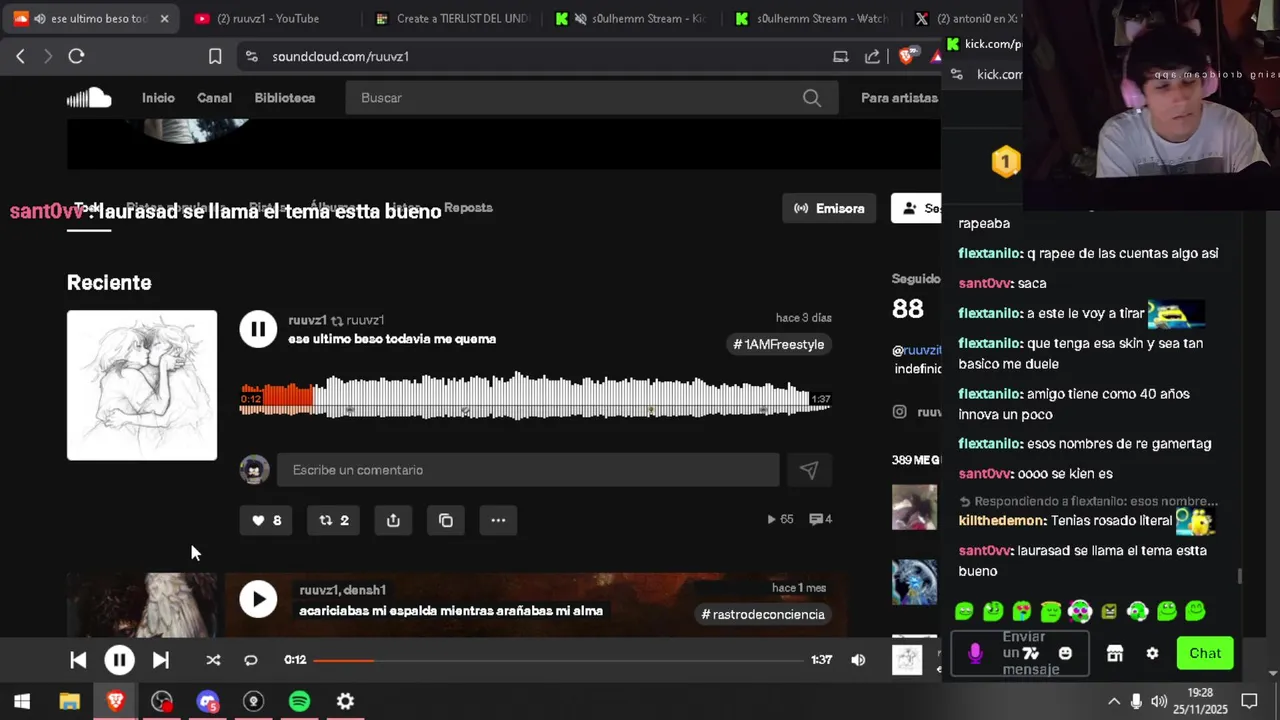Viewport: 1280px width, 720px height.
Task: Share the track via the share icon
Action: point(393,520)
